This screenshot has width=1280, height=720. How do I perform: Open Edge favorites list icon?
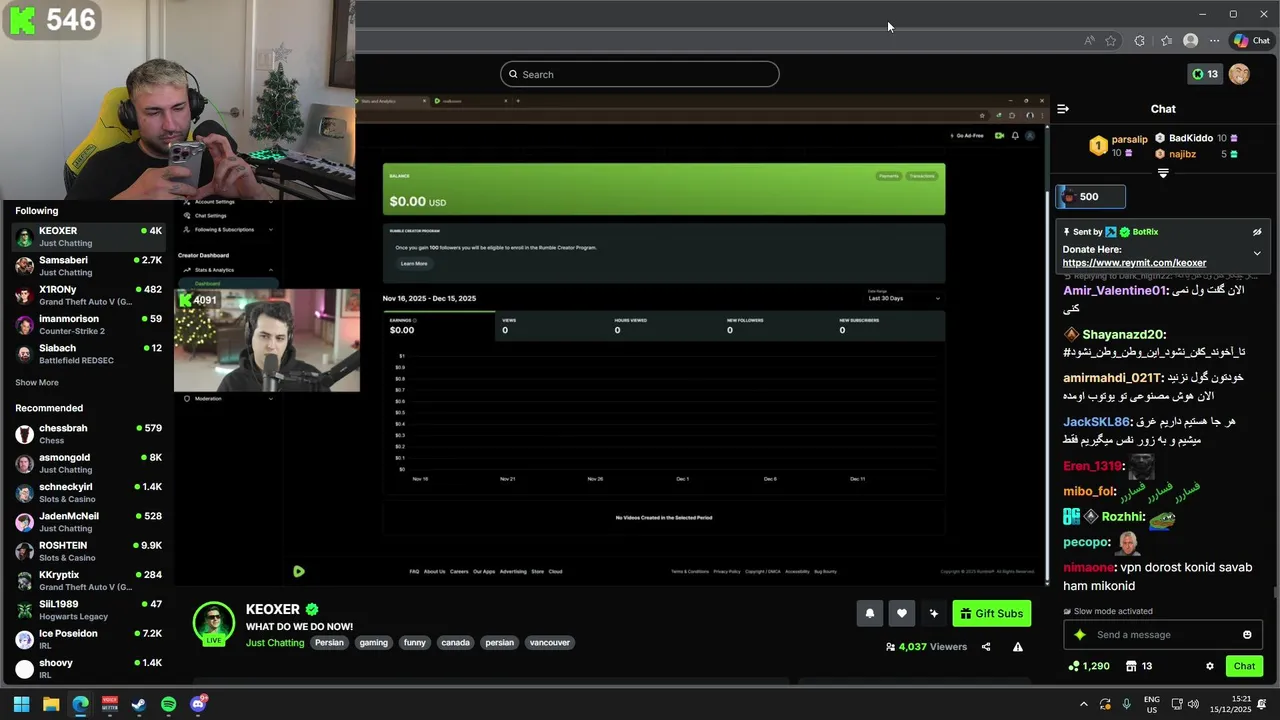pos(1166,41)
